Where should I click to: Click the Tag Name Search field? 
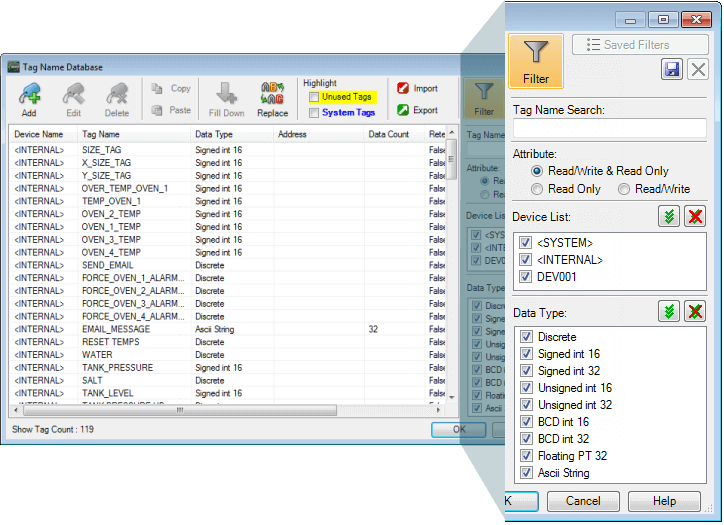(609, 128)
